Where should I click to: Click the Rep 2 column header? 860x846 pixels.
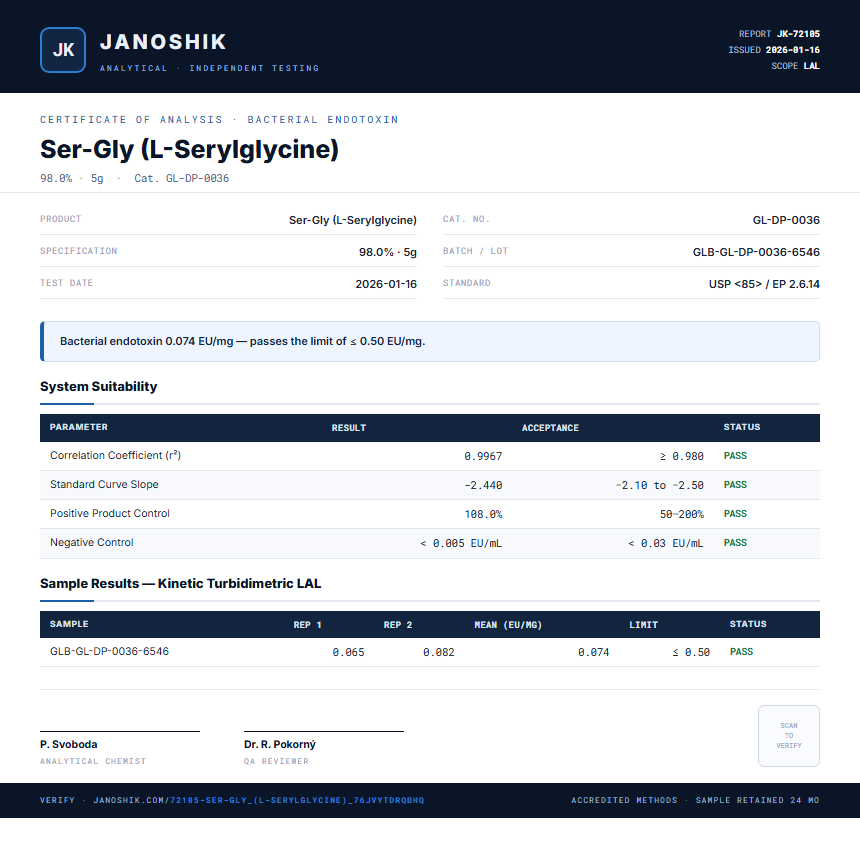pyautogui.click(x=398, y=624)
